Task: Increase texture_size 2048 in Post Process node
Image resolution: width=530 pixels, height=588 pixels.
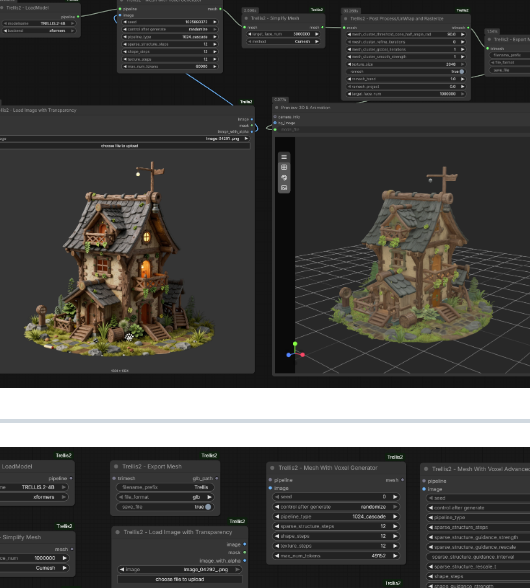Action: 462,64
